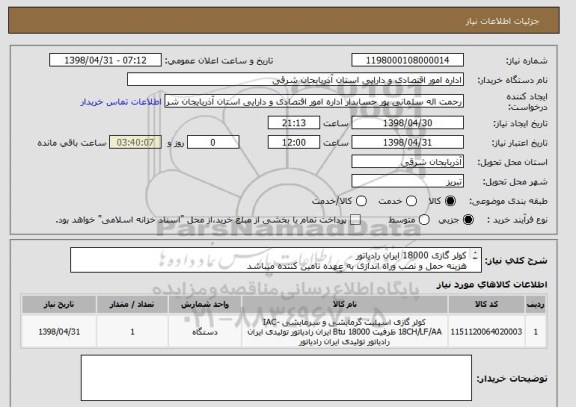
Task: Click the creation date field 1398/04/30
Action: click(407, 123)
